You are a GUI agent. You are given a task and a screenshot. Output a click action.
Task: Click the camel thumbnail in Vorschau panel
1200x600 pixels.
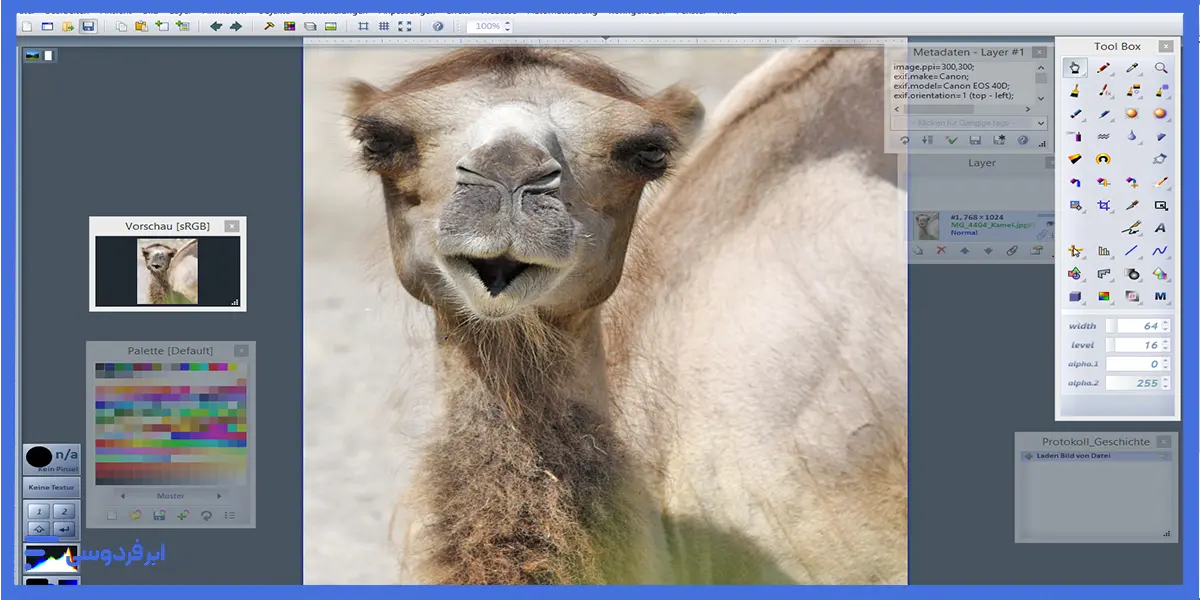(167, 271)
